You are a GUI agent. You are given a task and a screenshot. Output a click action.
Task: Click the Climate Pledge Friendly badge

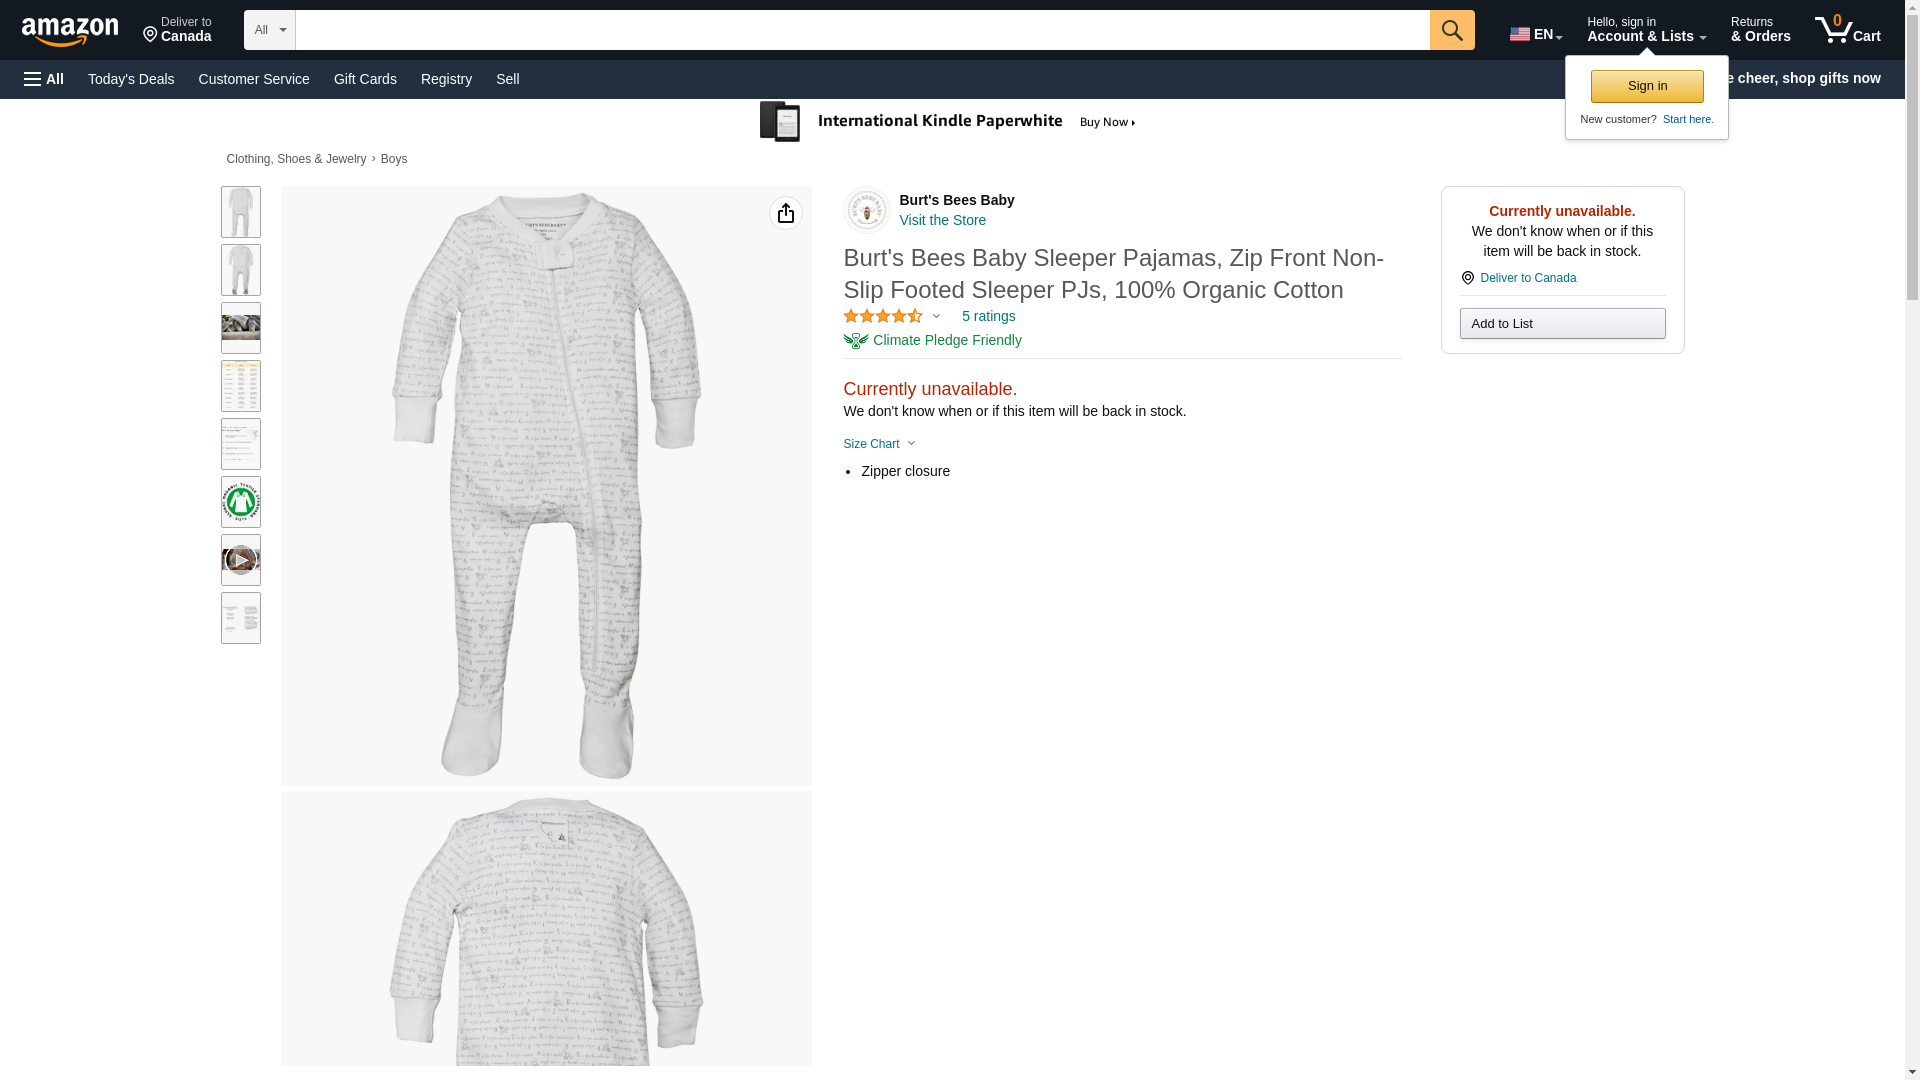pyautogui.click(x=932, y=341)
